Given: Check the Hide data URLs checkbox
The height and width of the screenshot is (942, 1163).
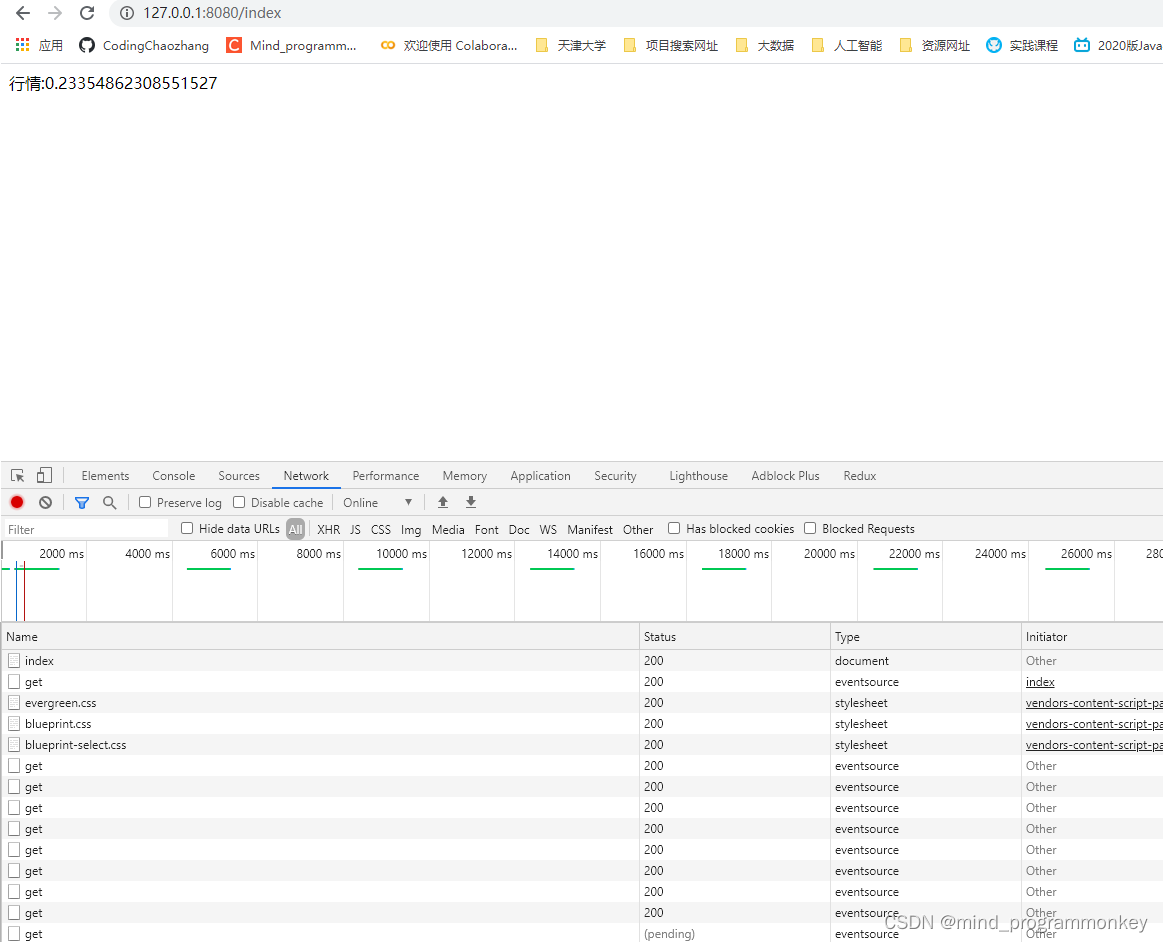Looking at the screenshot, I should (x=187, y=528).
